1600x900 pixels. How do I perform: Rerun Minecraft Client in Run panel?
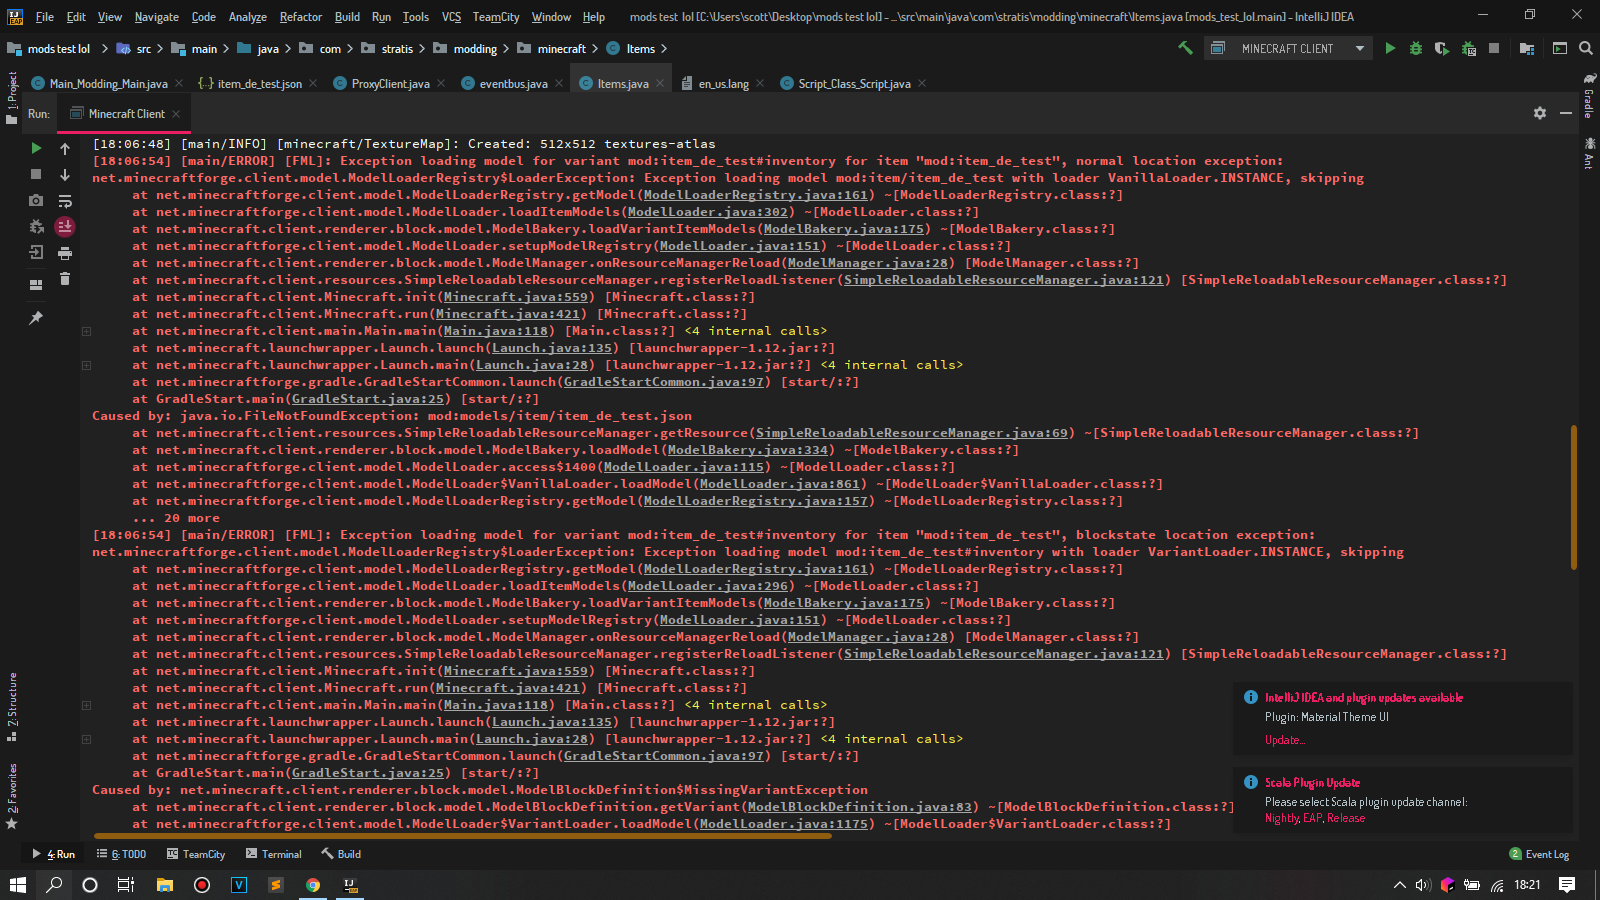[x=36, y=148]
